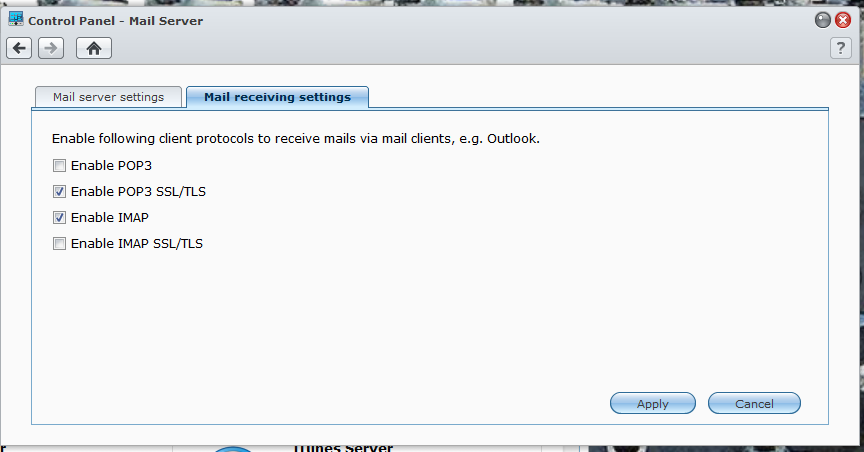Click the 'Enable POP3' label text
The height and width of the screenshot is (452, 864).
111,165
